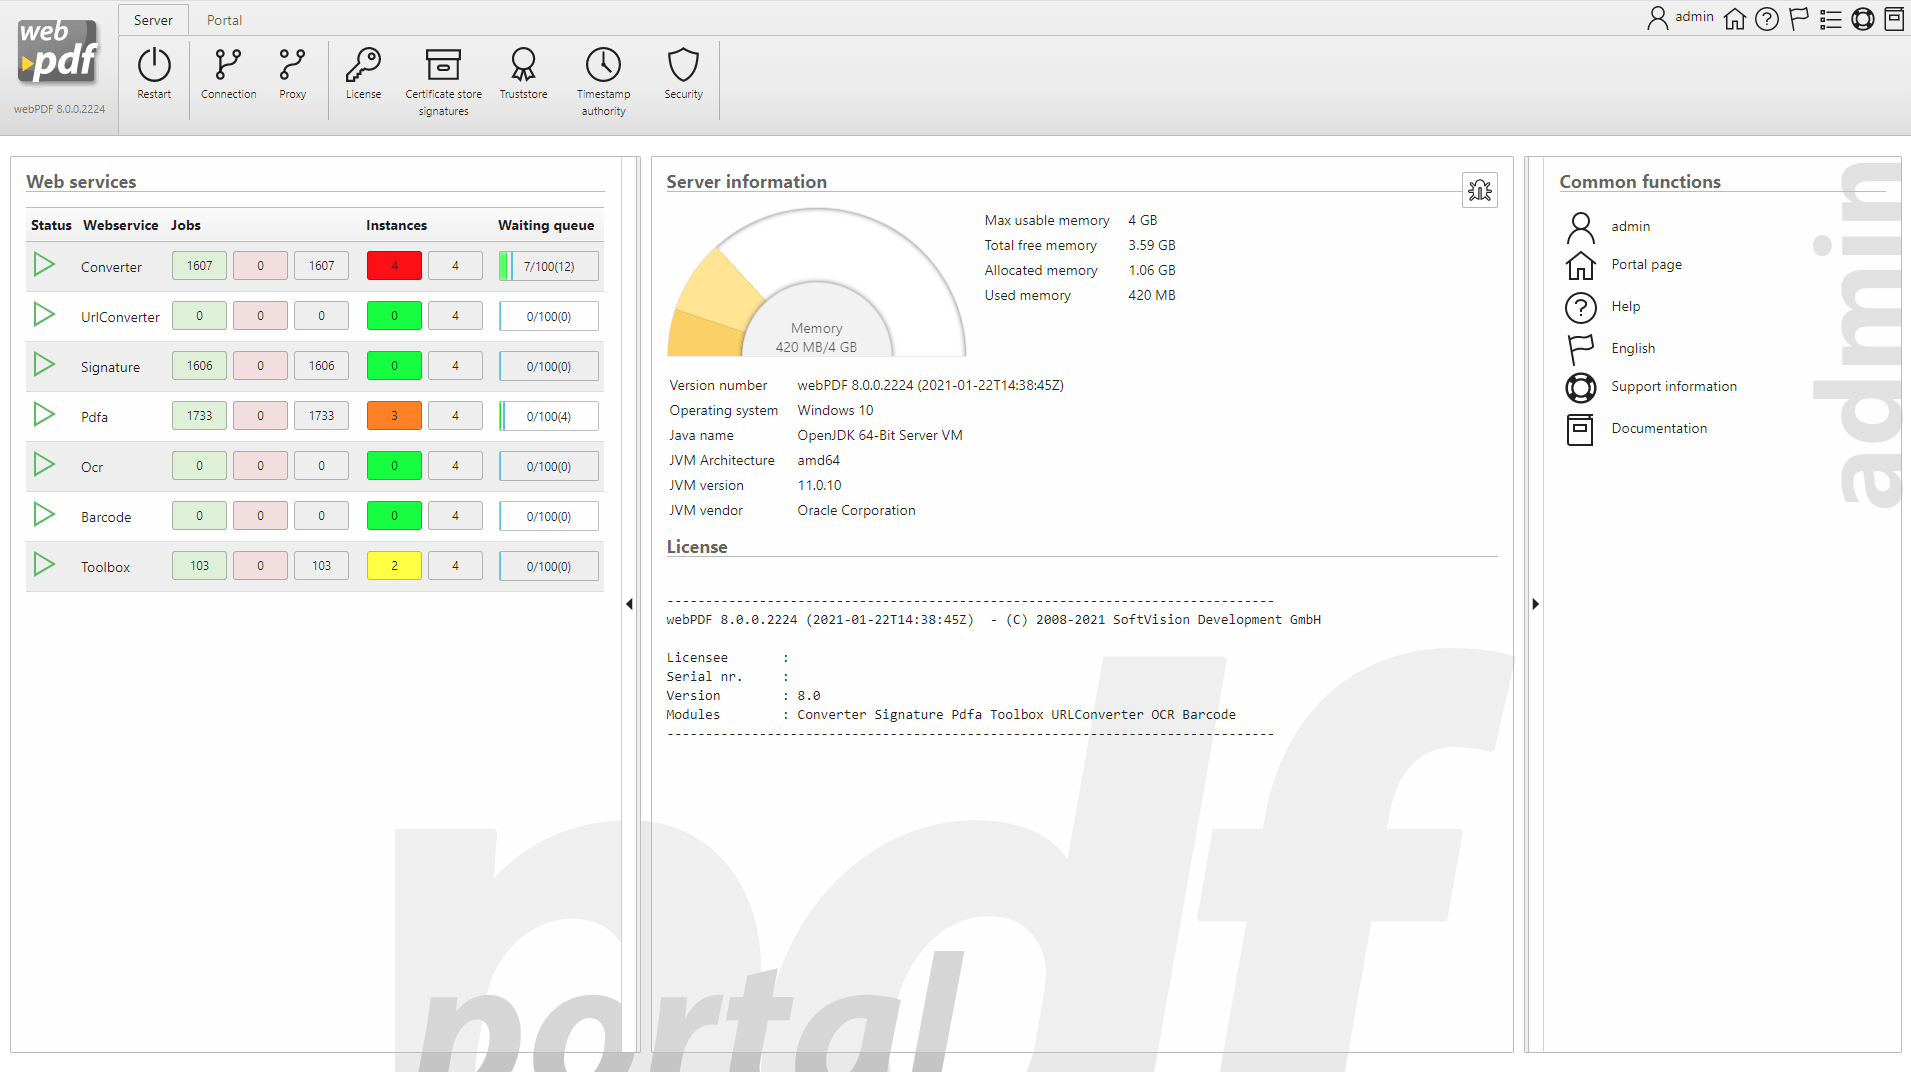Collapse the Web services panel
The width and height of the screenshot is (1911, 1072).
point(629,604)
